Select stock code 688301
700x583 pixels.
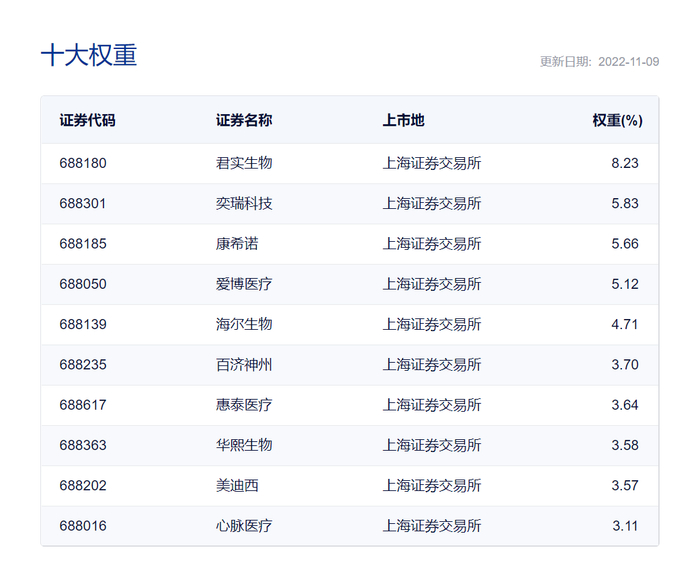[83, 203]
